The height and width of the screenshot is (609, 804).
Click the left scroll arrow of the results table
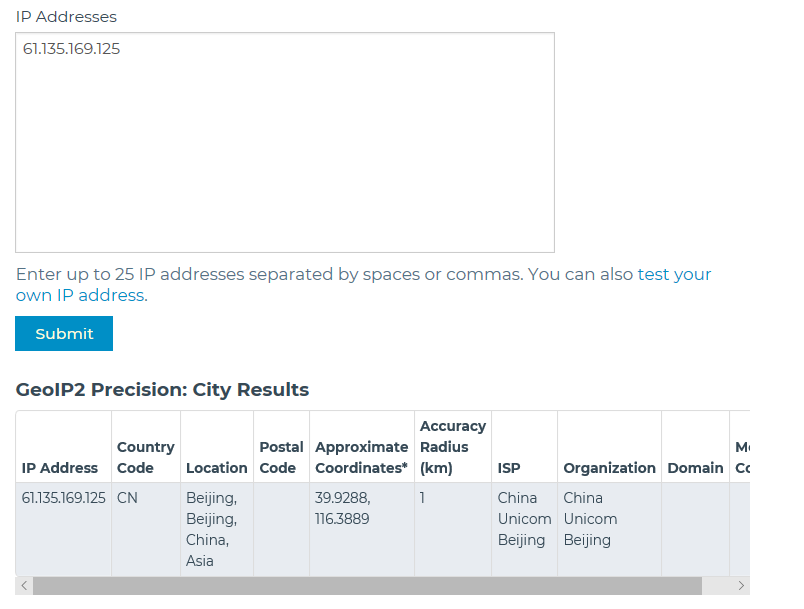point(24,586)
